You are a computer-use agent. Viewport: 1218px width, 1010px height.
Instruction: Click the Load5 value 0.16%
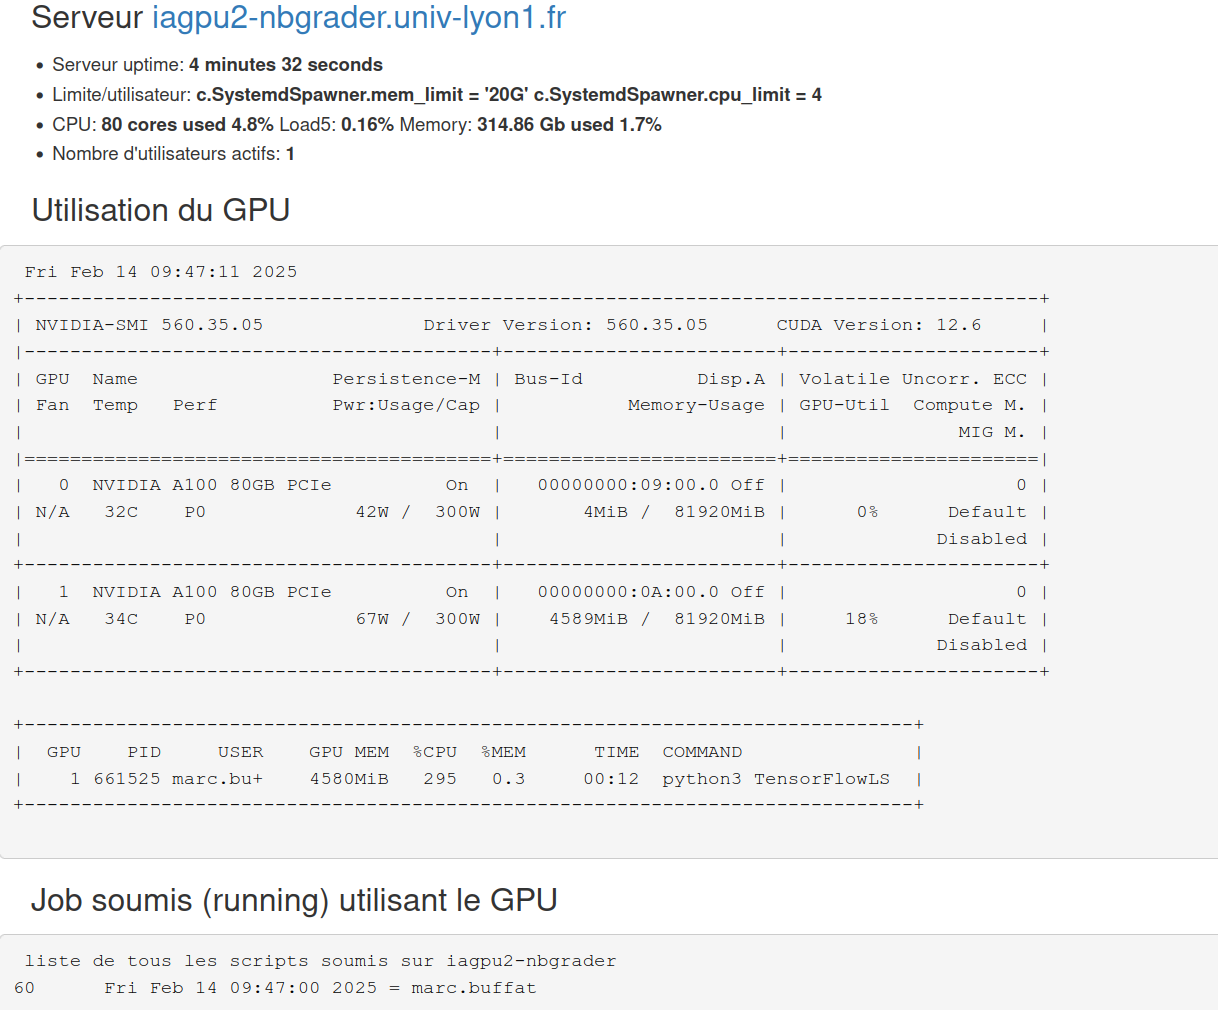[367, 125]
